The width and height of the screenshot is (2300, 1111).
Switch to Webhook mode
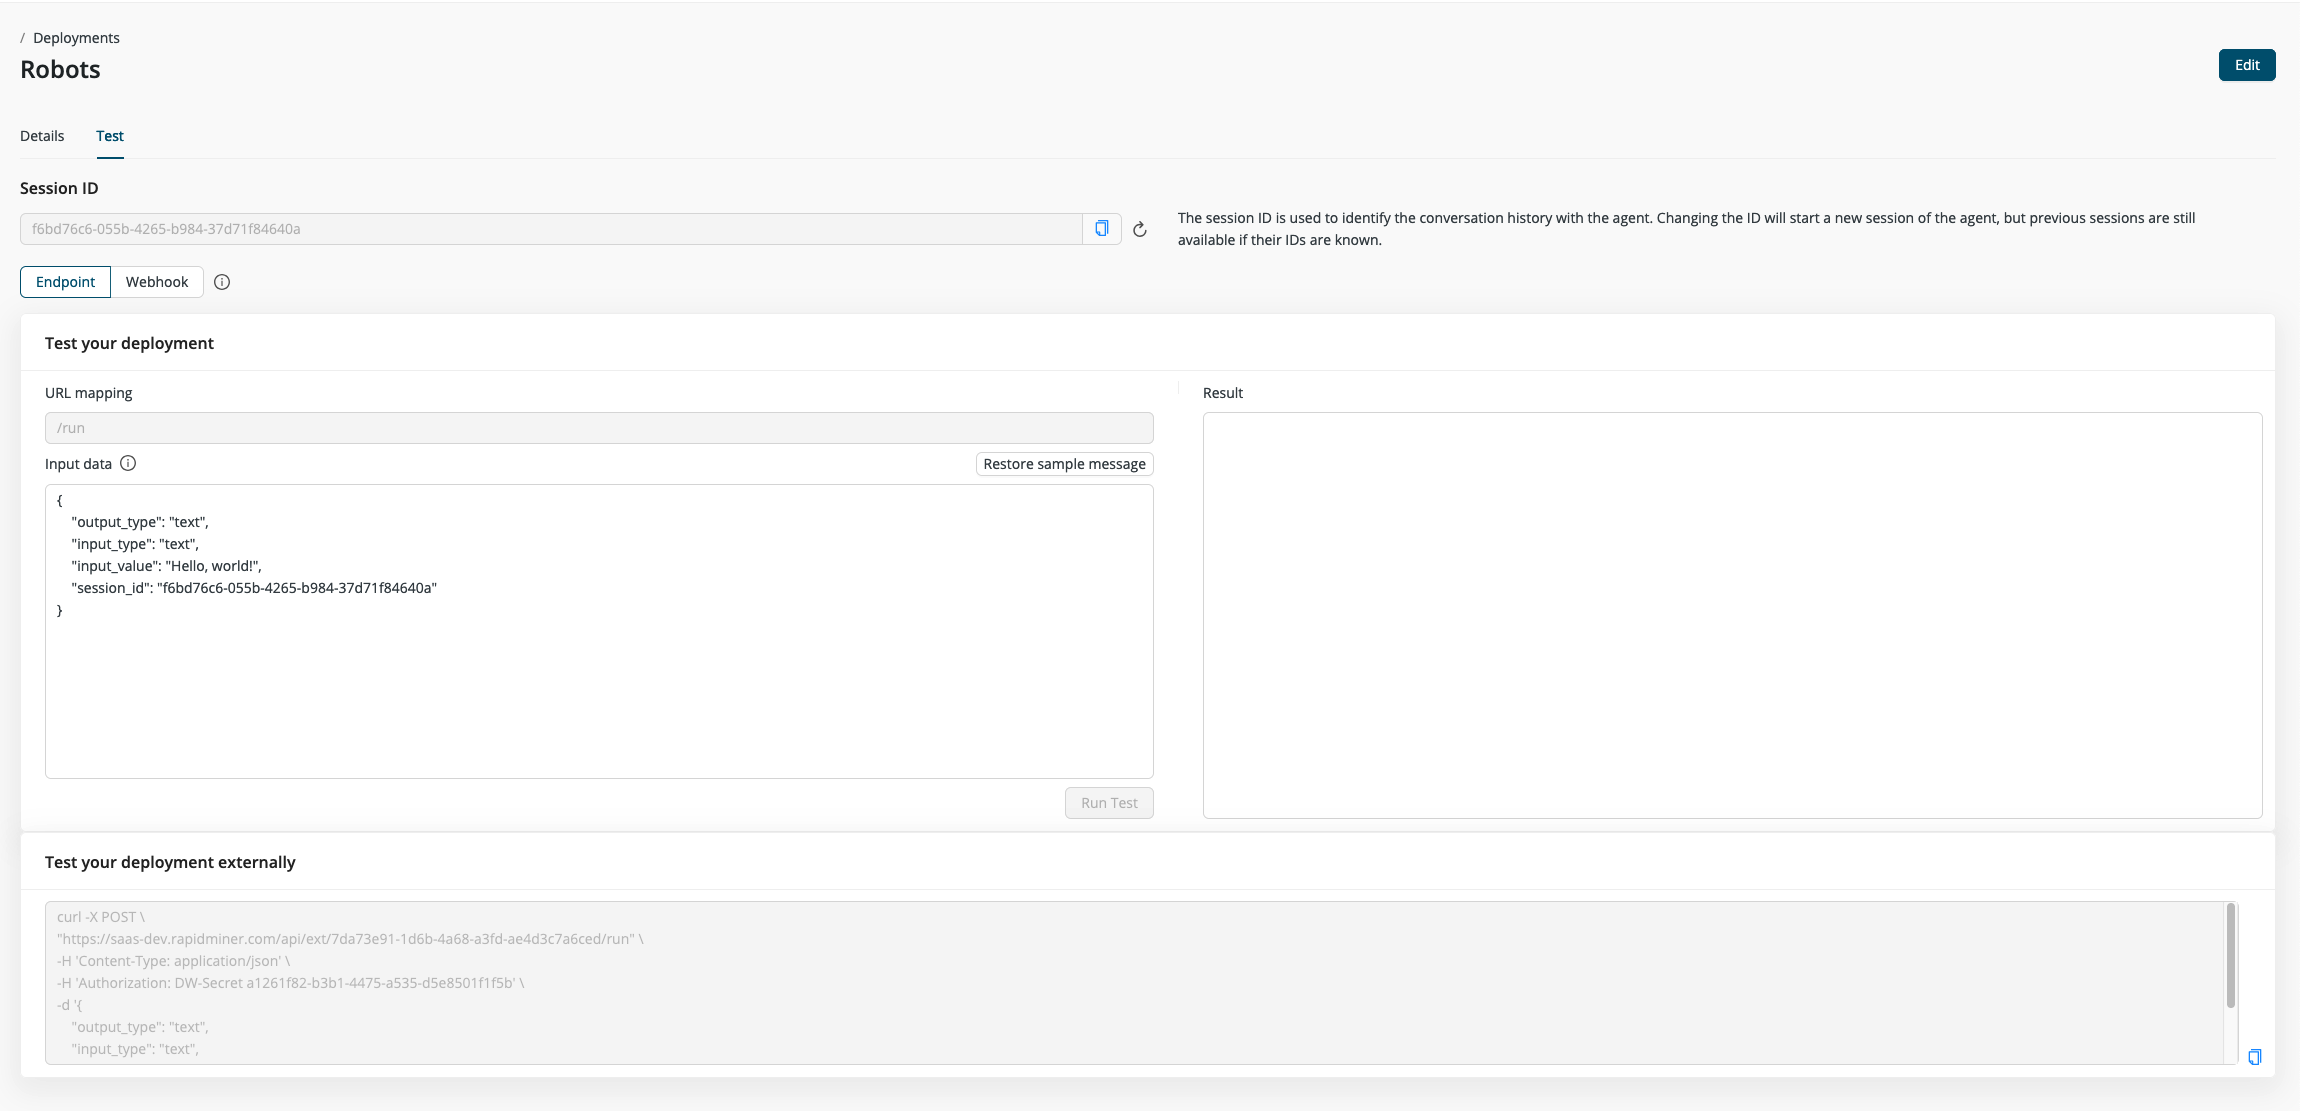(x=157, y=282)
